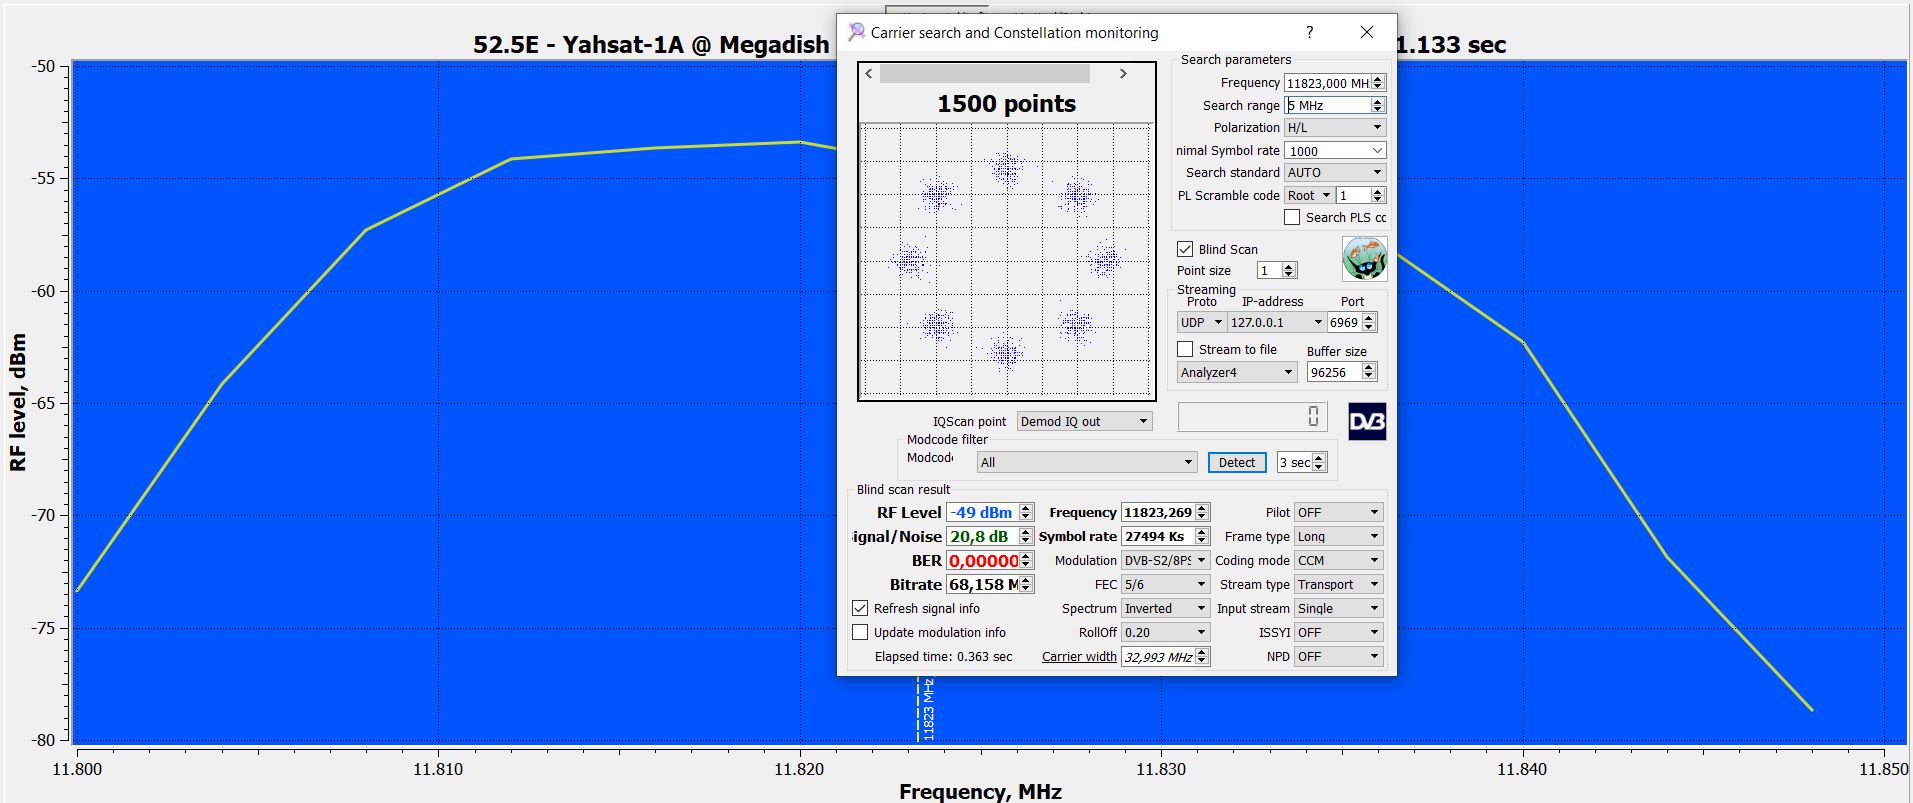Toggle the Blind Scan checkbox

point(1185,249)
